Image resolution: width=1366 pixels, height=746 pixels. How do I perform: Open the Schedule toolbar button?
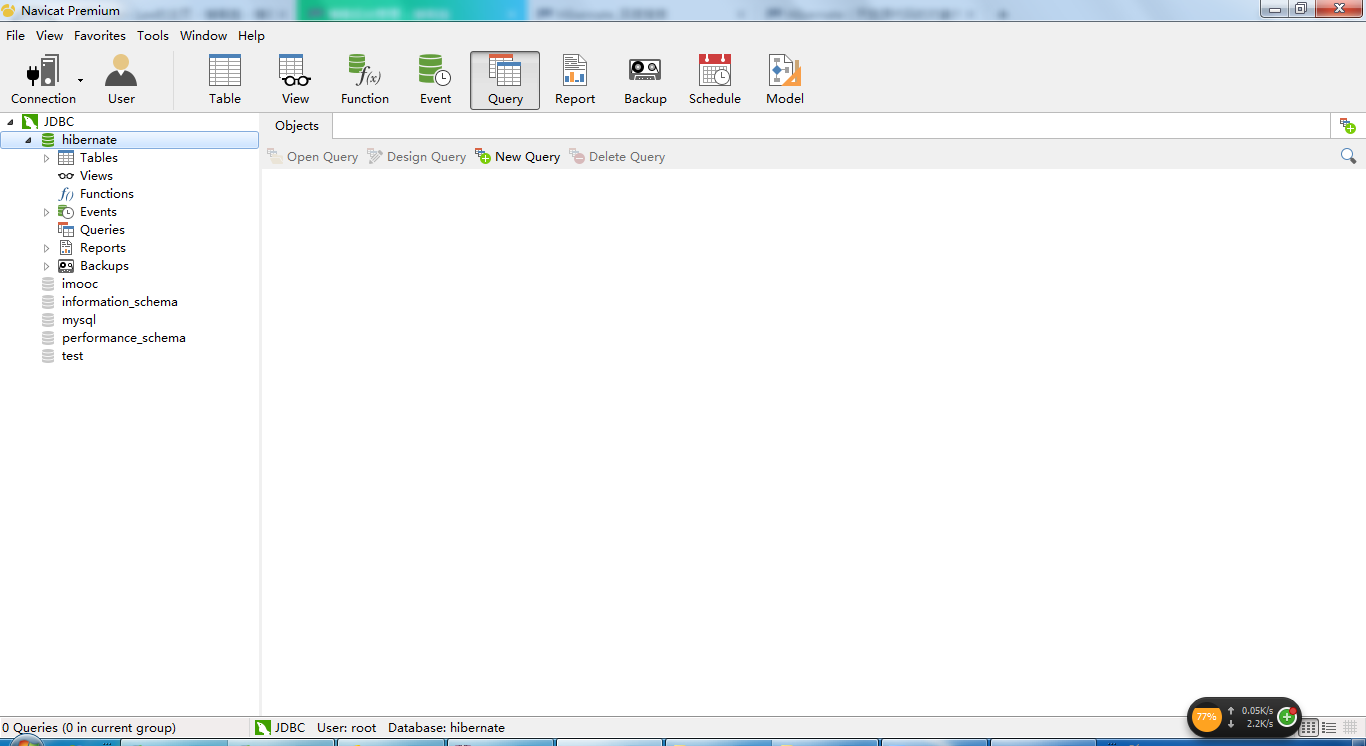(715, 80)
